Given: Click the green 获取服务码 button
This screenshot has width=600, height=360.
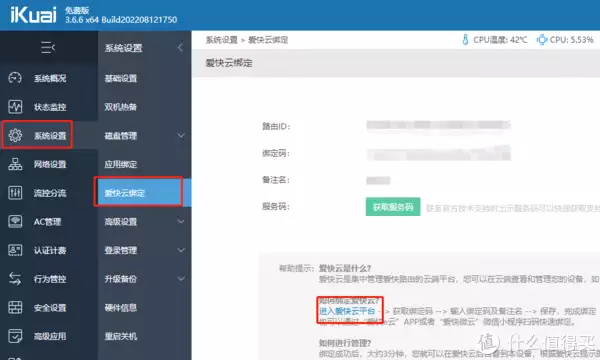Looking at the screenshot, I should (393, 207).
